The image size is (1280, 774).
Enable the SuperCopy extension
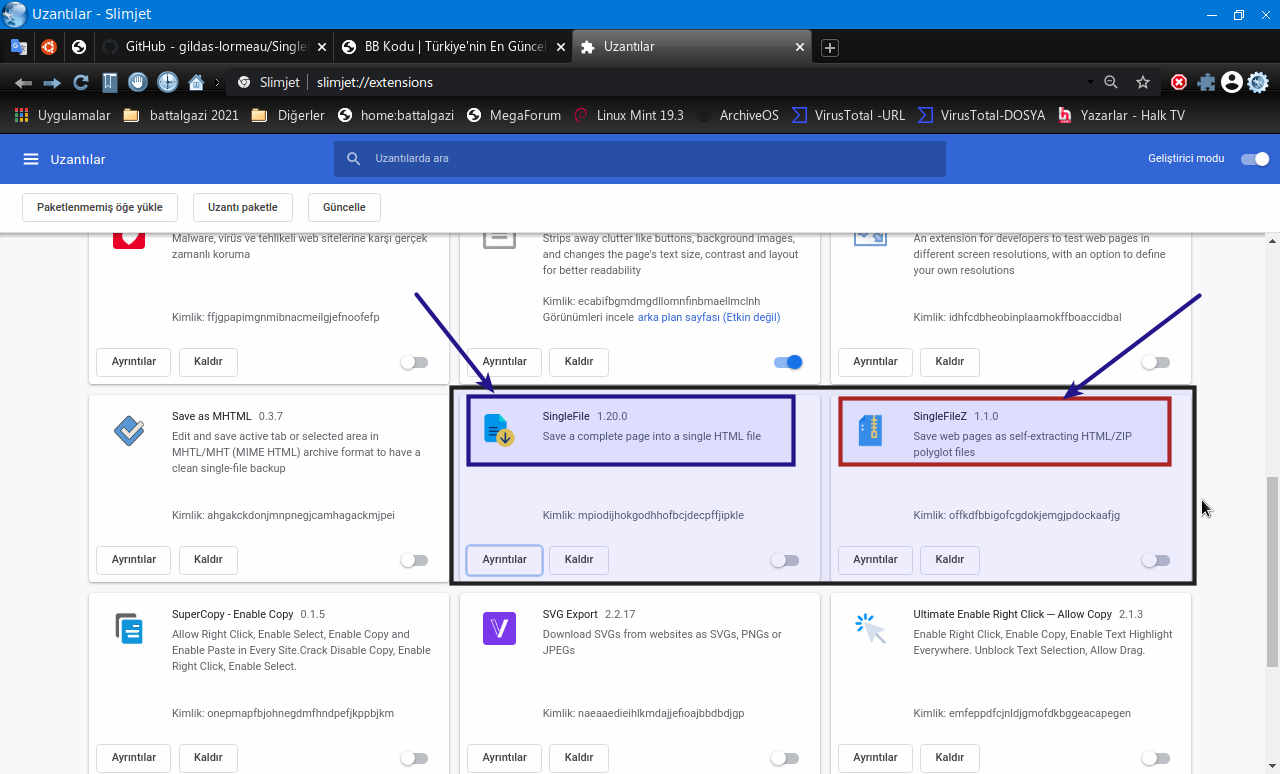click(x=414, y=758)
